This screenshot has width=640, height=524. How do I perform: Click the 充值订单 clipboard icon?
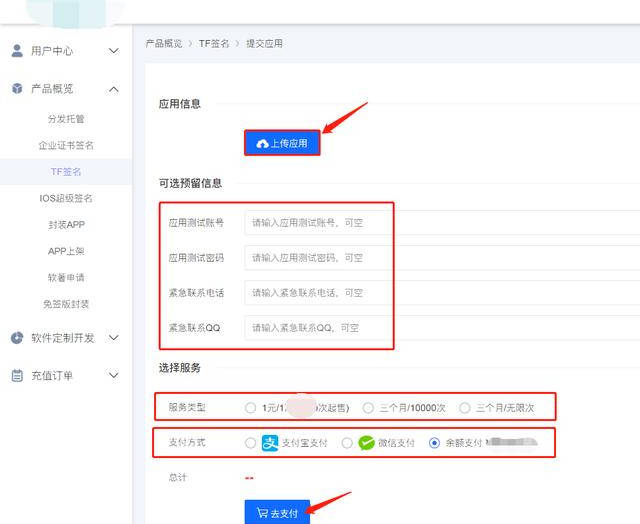click(x=17, y=376)
